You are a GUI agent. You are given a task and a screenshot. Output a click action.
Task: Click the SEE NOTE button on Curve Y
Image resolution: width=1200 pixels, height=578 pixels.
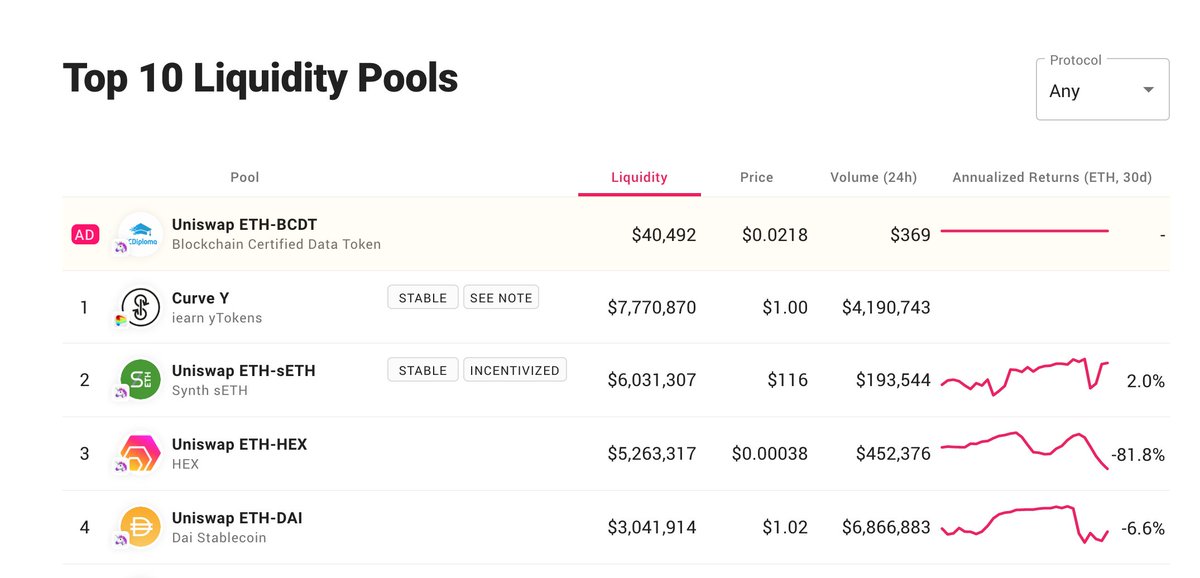501,297
